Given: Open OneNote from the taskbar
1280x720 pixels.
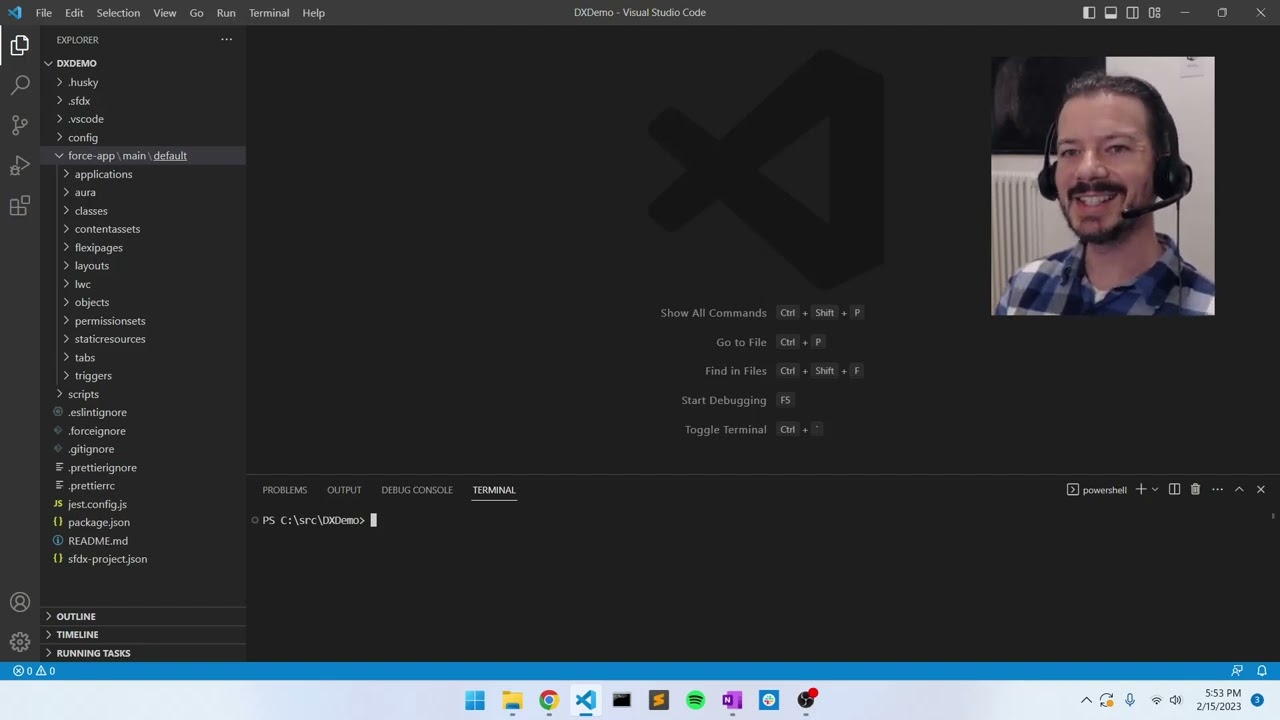Looking at the screenshot, I should click(732, 700).
